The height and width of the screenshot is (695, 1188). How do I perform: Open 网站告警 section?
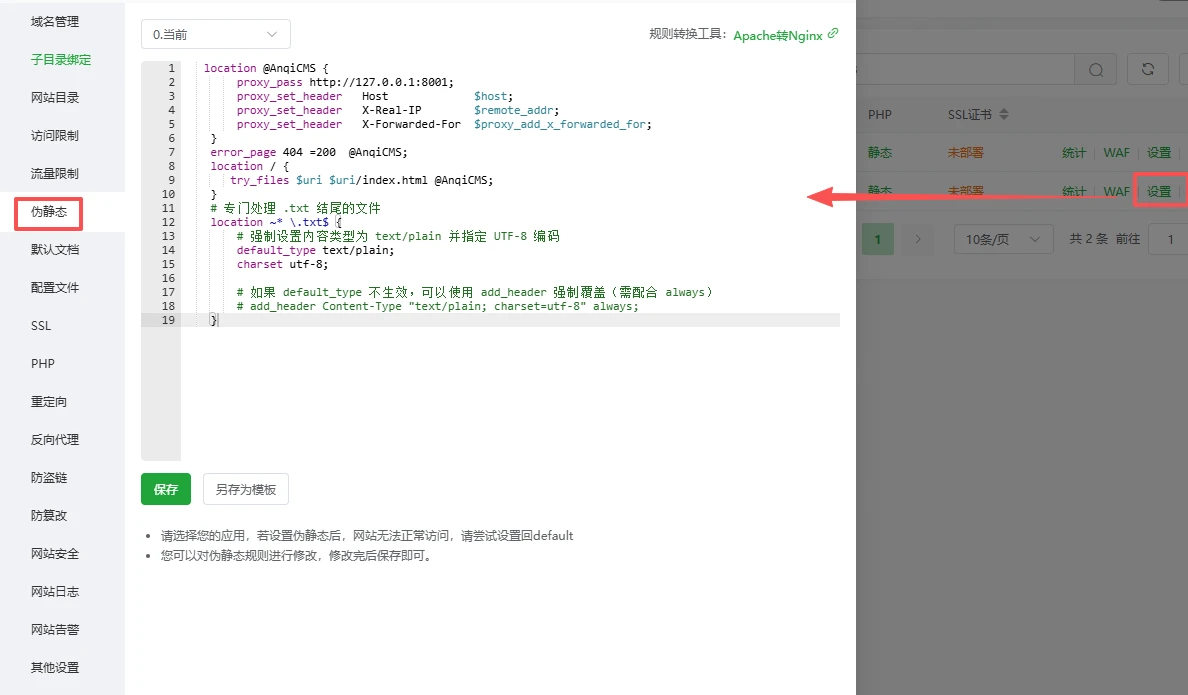point(55,630)
